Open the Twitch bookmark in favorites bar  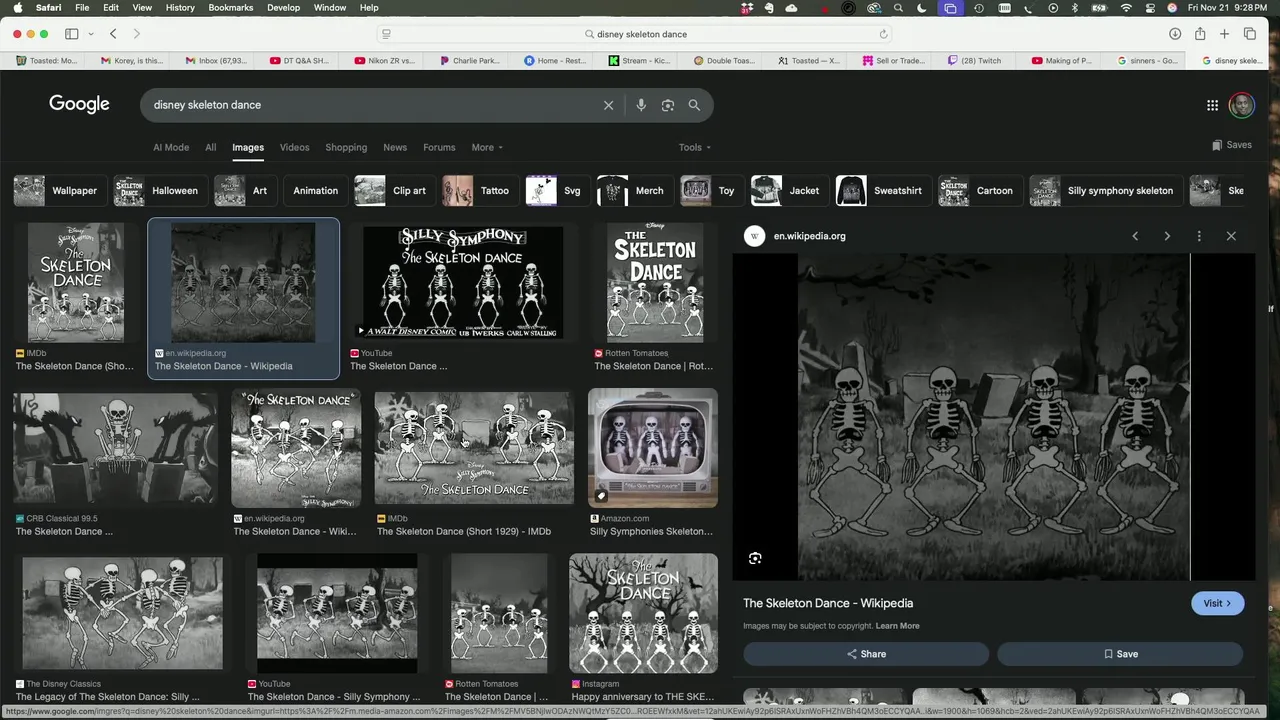(x=974, y=60)
